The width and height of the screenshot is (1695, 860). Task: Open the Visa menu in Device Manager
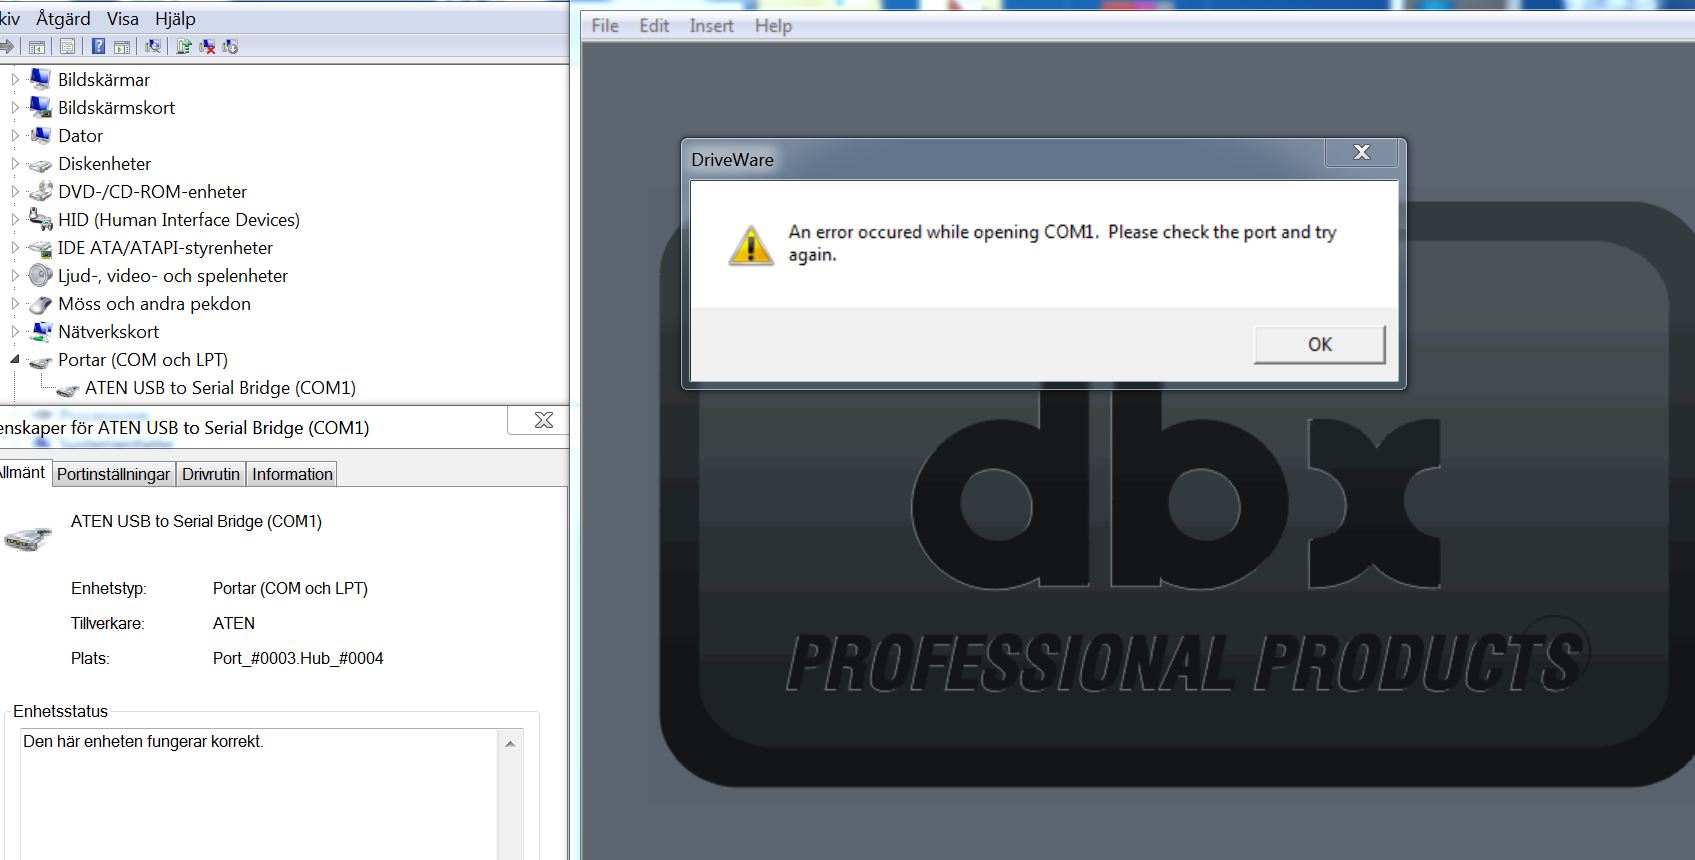coord(123,18)
